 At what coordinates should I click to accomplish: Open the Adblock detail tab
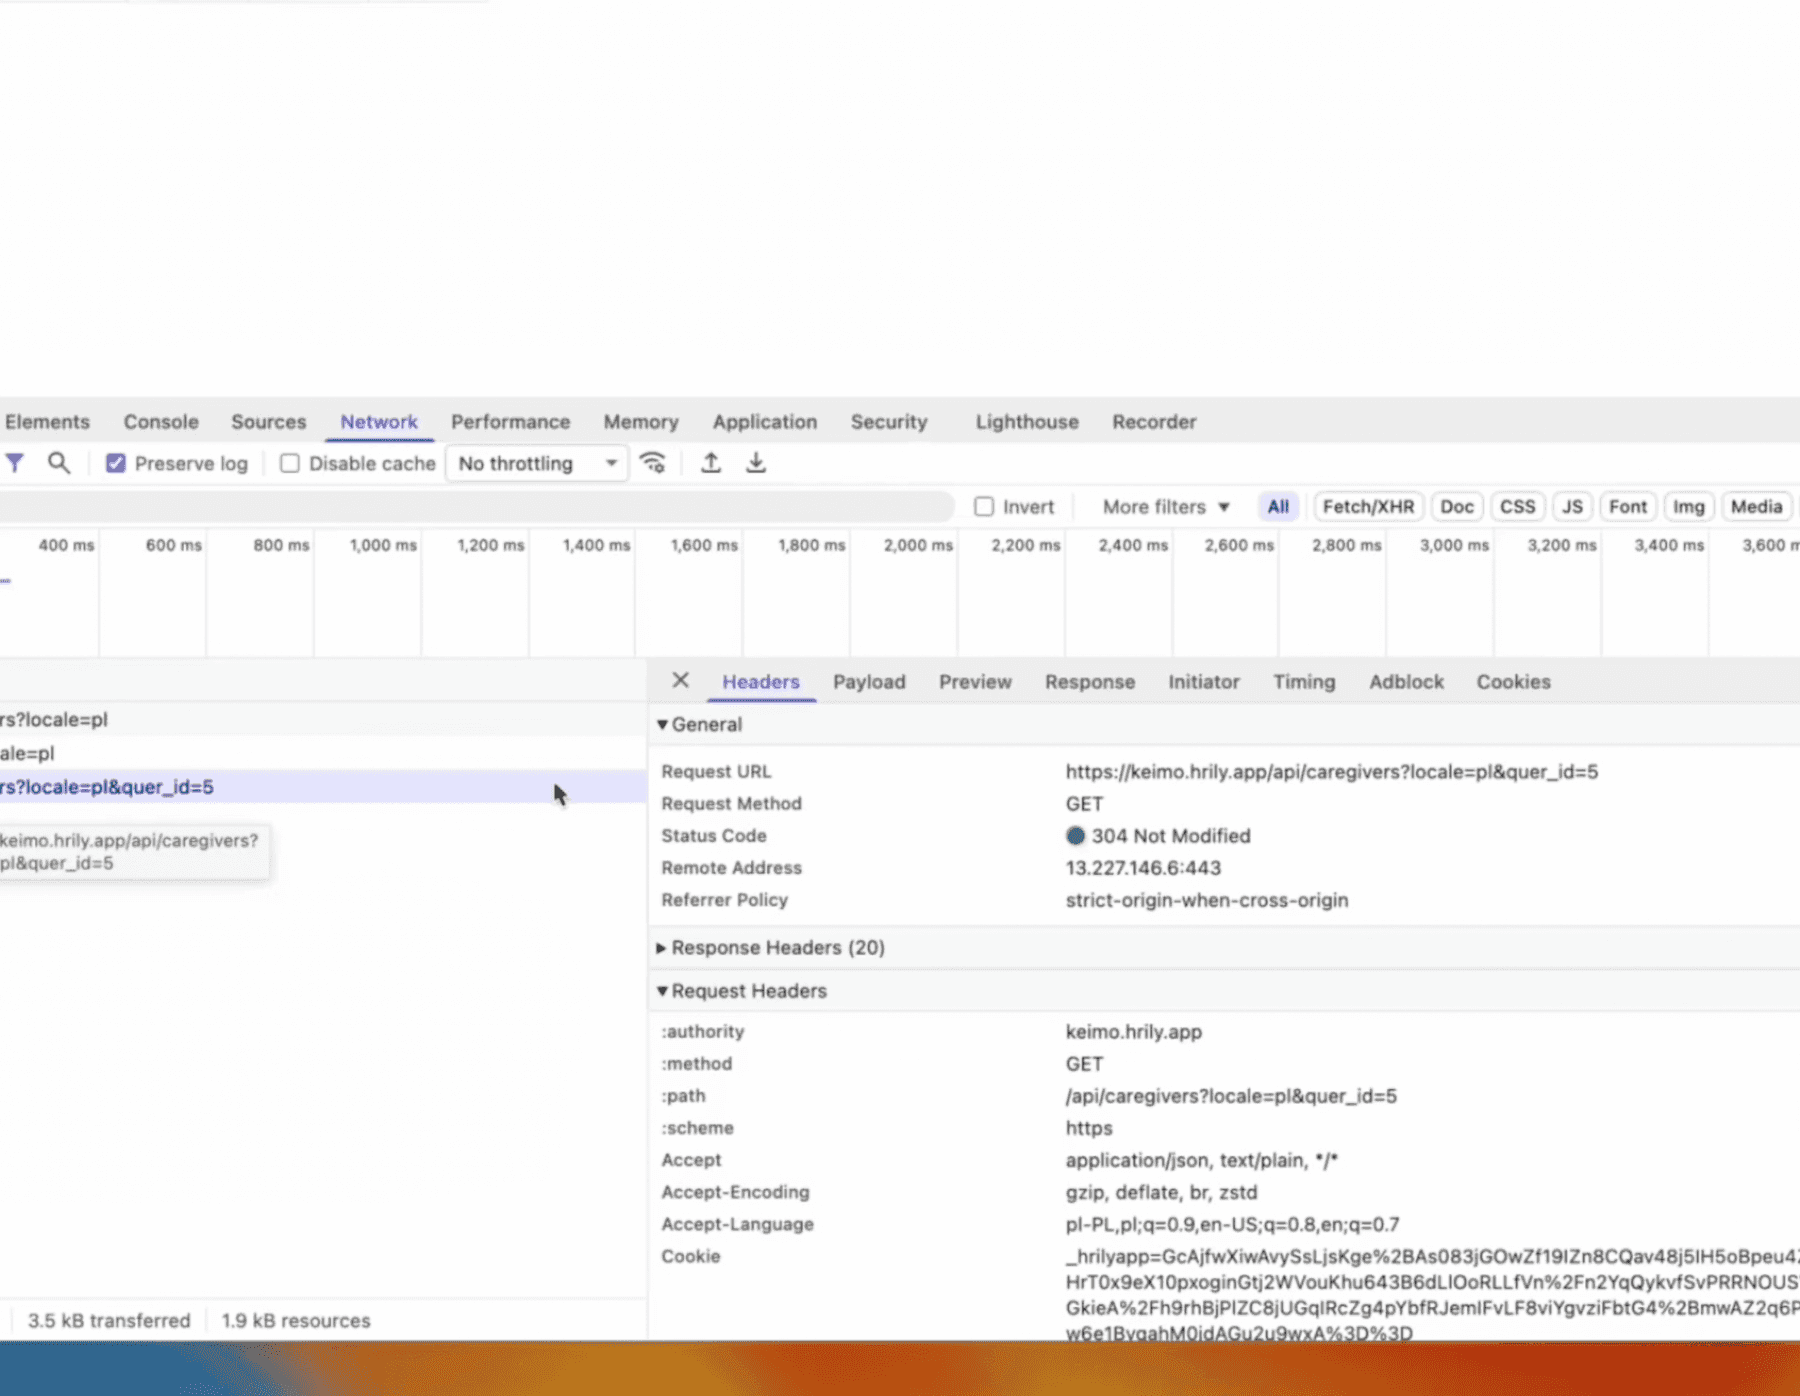tap(1406, 682)
